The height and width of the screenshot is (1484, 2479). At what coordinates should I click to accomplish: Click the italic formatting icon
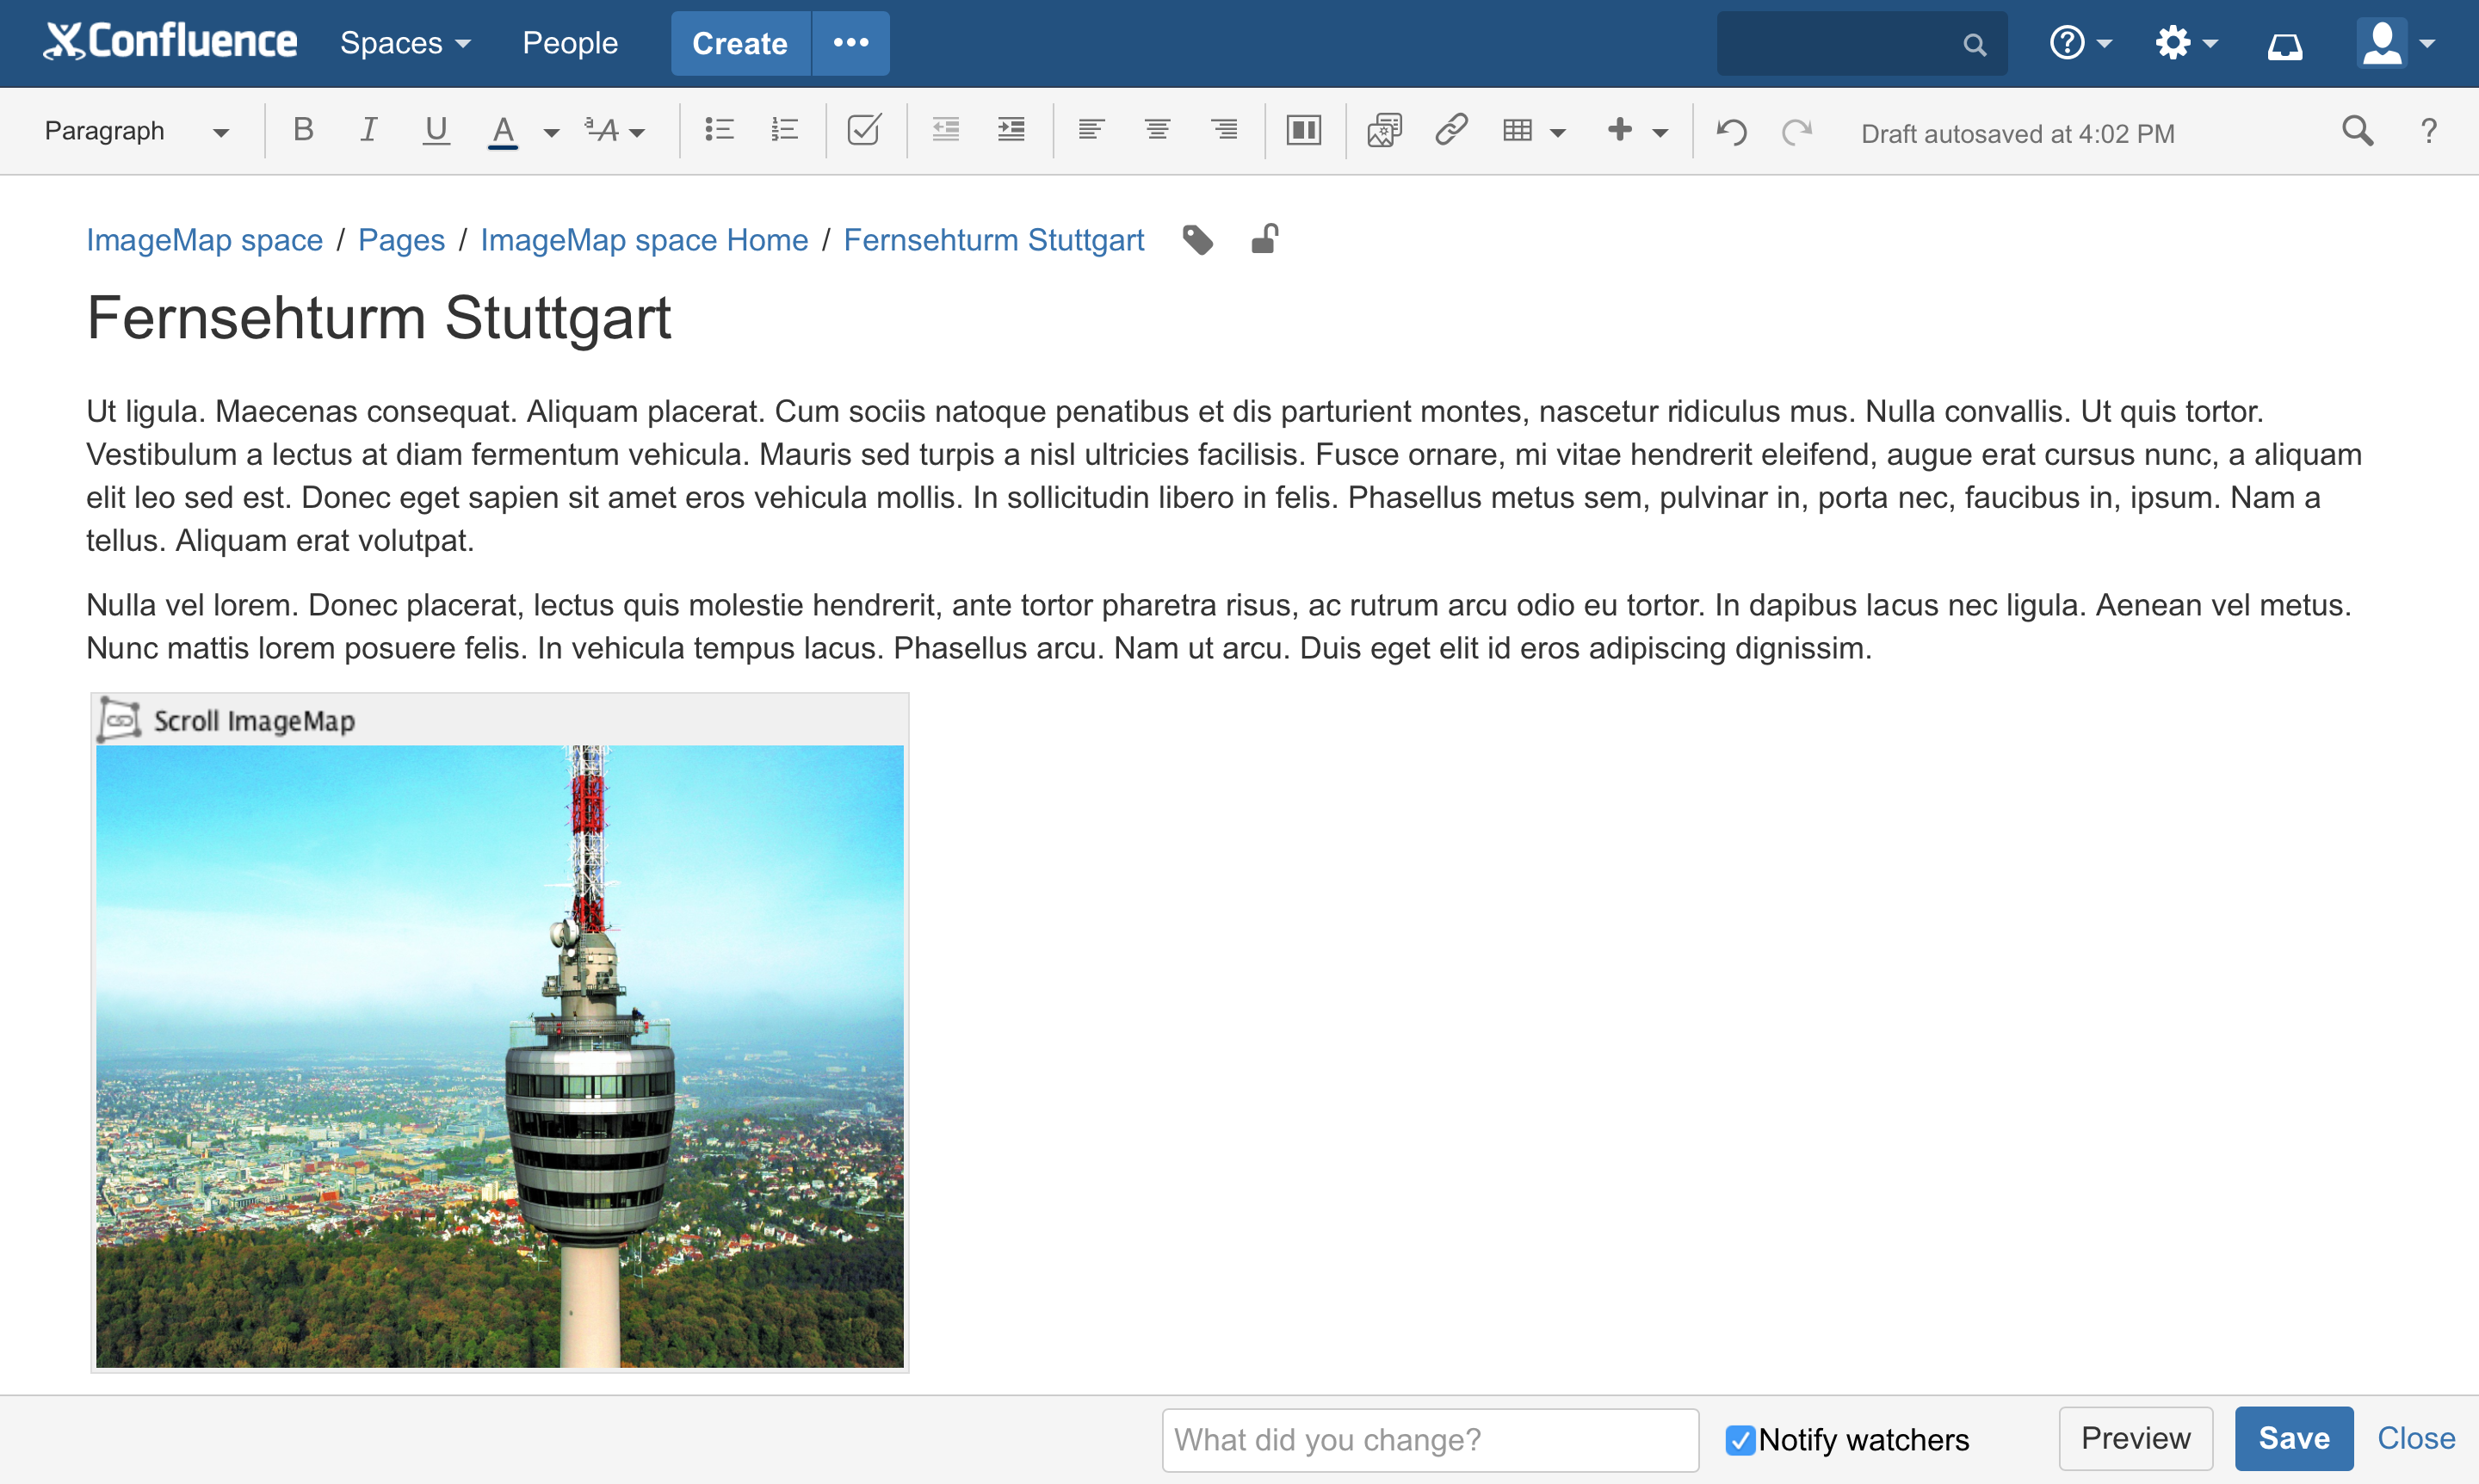click(x=366, y=133)
